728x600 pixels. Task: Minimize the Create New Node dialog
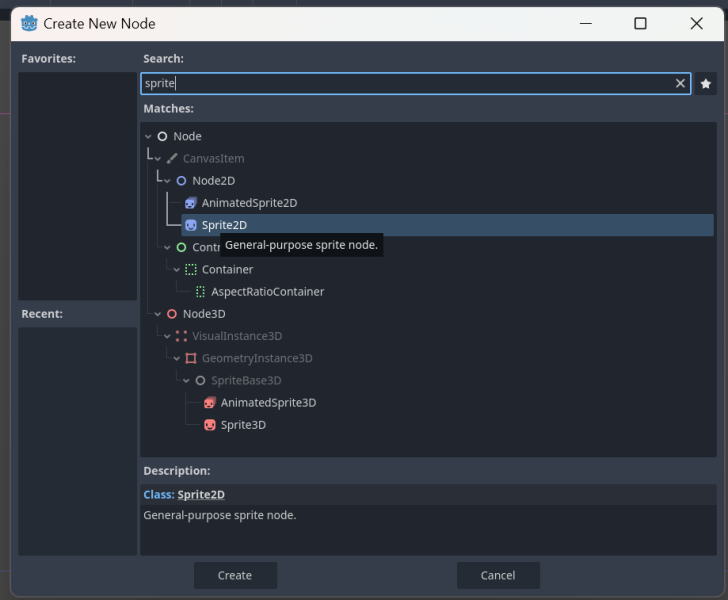(586, 23)
